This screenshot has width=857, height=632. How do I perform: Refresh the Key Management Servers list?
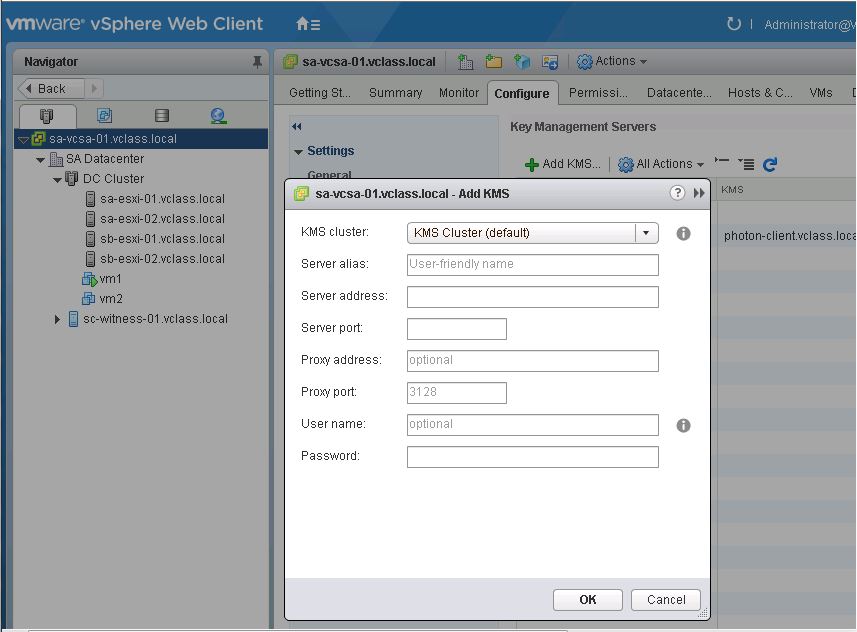pyautogui.click(x=770, y=164)
